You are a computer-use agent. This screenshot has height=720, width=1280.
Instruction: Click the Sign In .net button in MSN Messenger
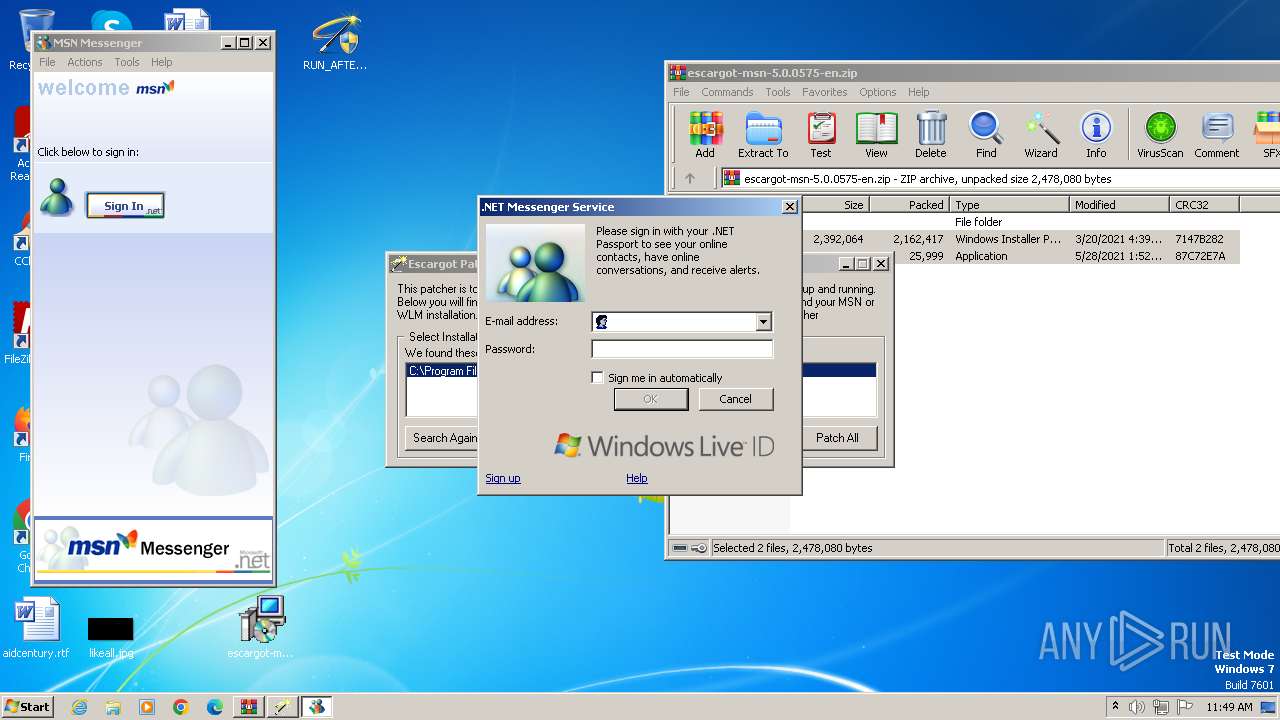(x=125, y=206)
